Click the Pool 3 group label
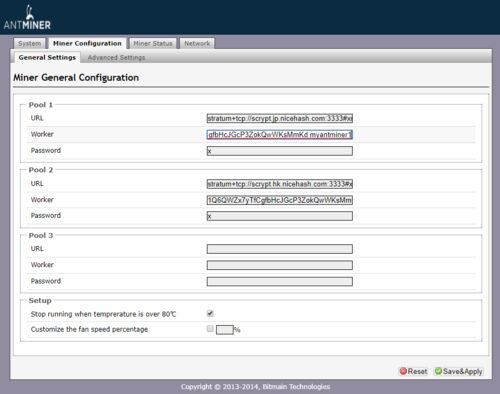The width and height of the screenshot is (500, 394). pos(41,235)
